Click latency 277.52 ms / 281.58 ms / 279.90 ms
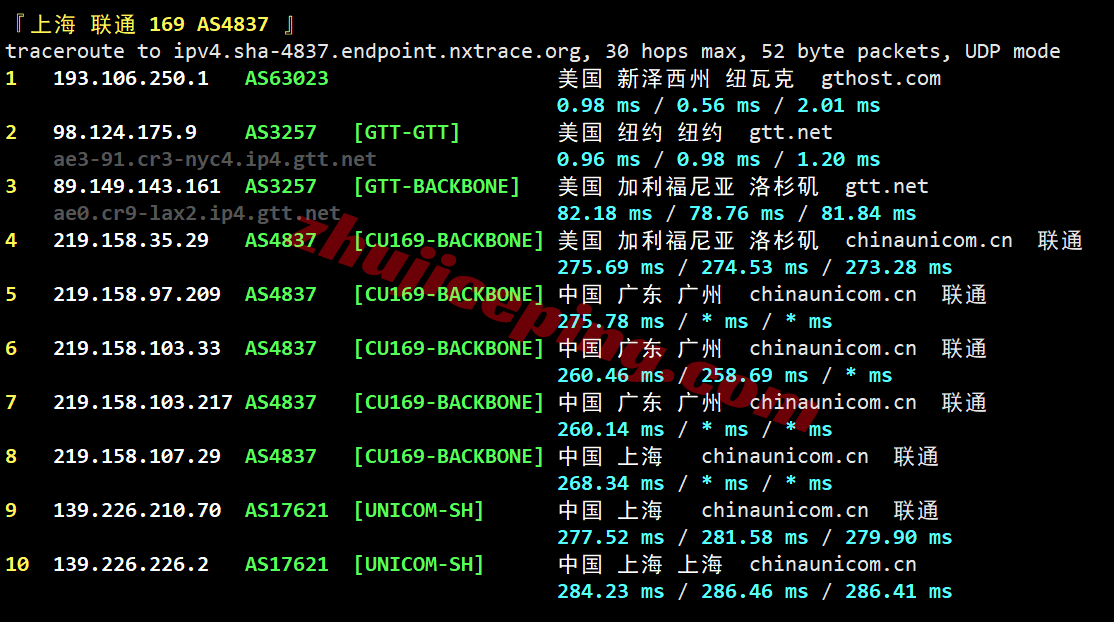1114x622 pixels. click(755, 538)
